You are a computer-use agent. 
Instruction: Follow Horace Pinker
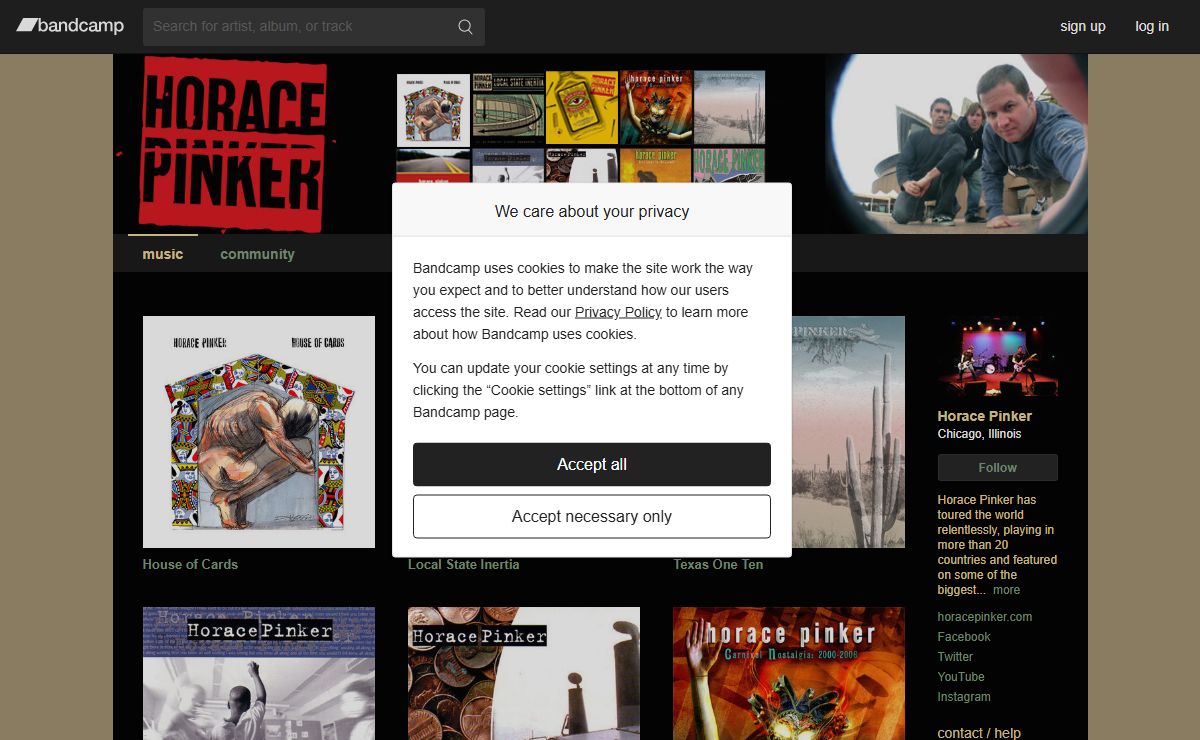pos(997,467)
